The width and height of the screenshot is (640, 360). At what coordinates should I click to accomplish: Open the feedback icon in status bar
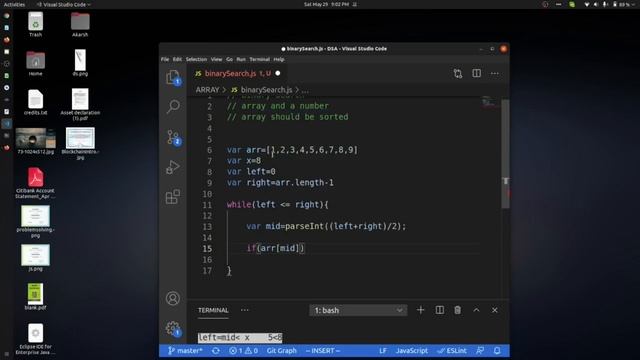pyautogui.click(x=480, y=351)
